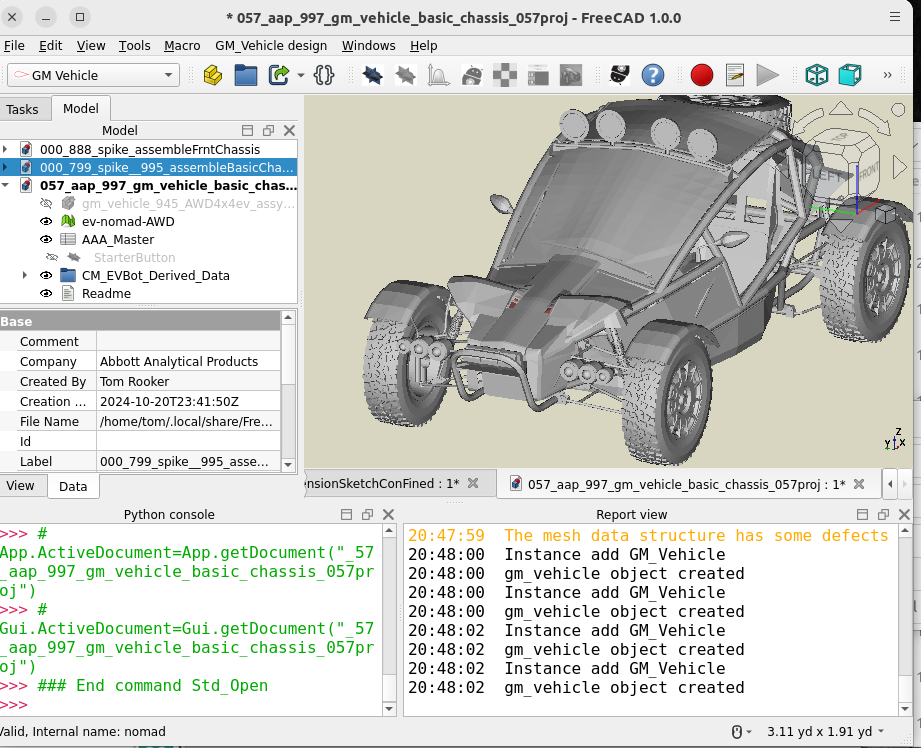Click the curly braces varset icon
This screenshot has width=921, height=748.
click(323, 75)
